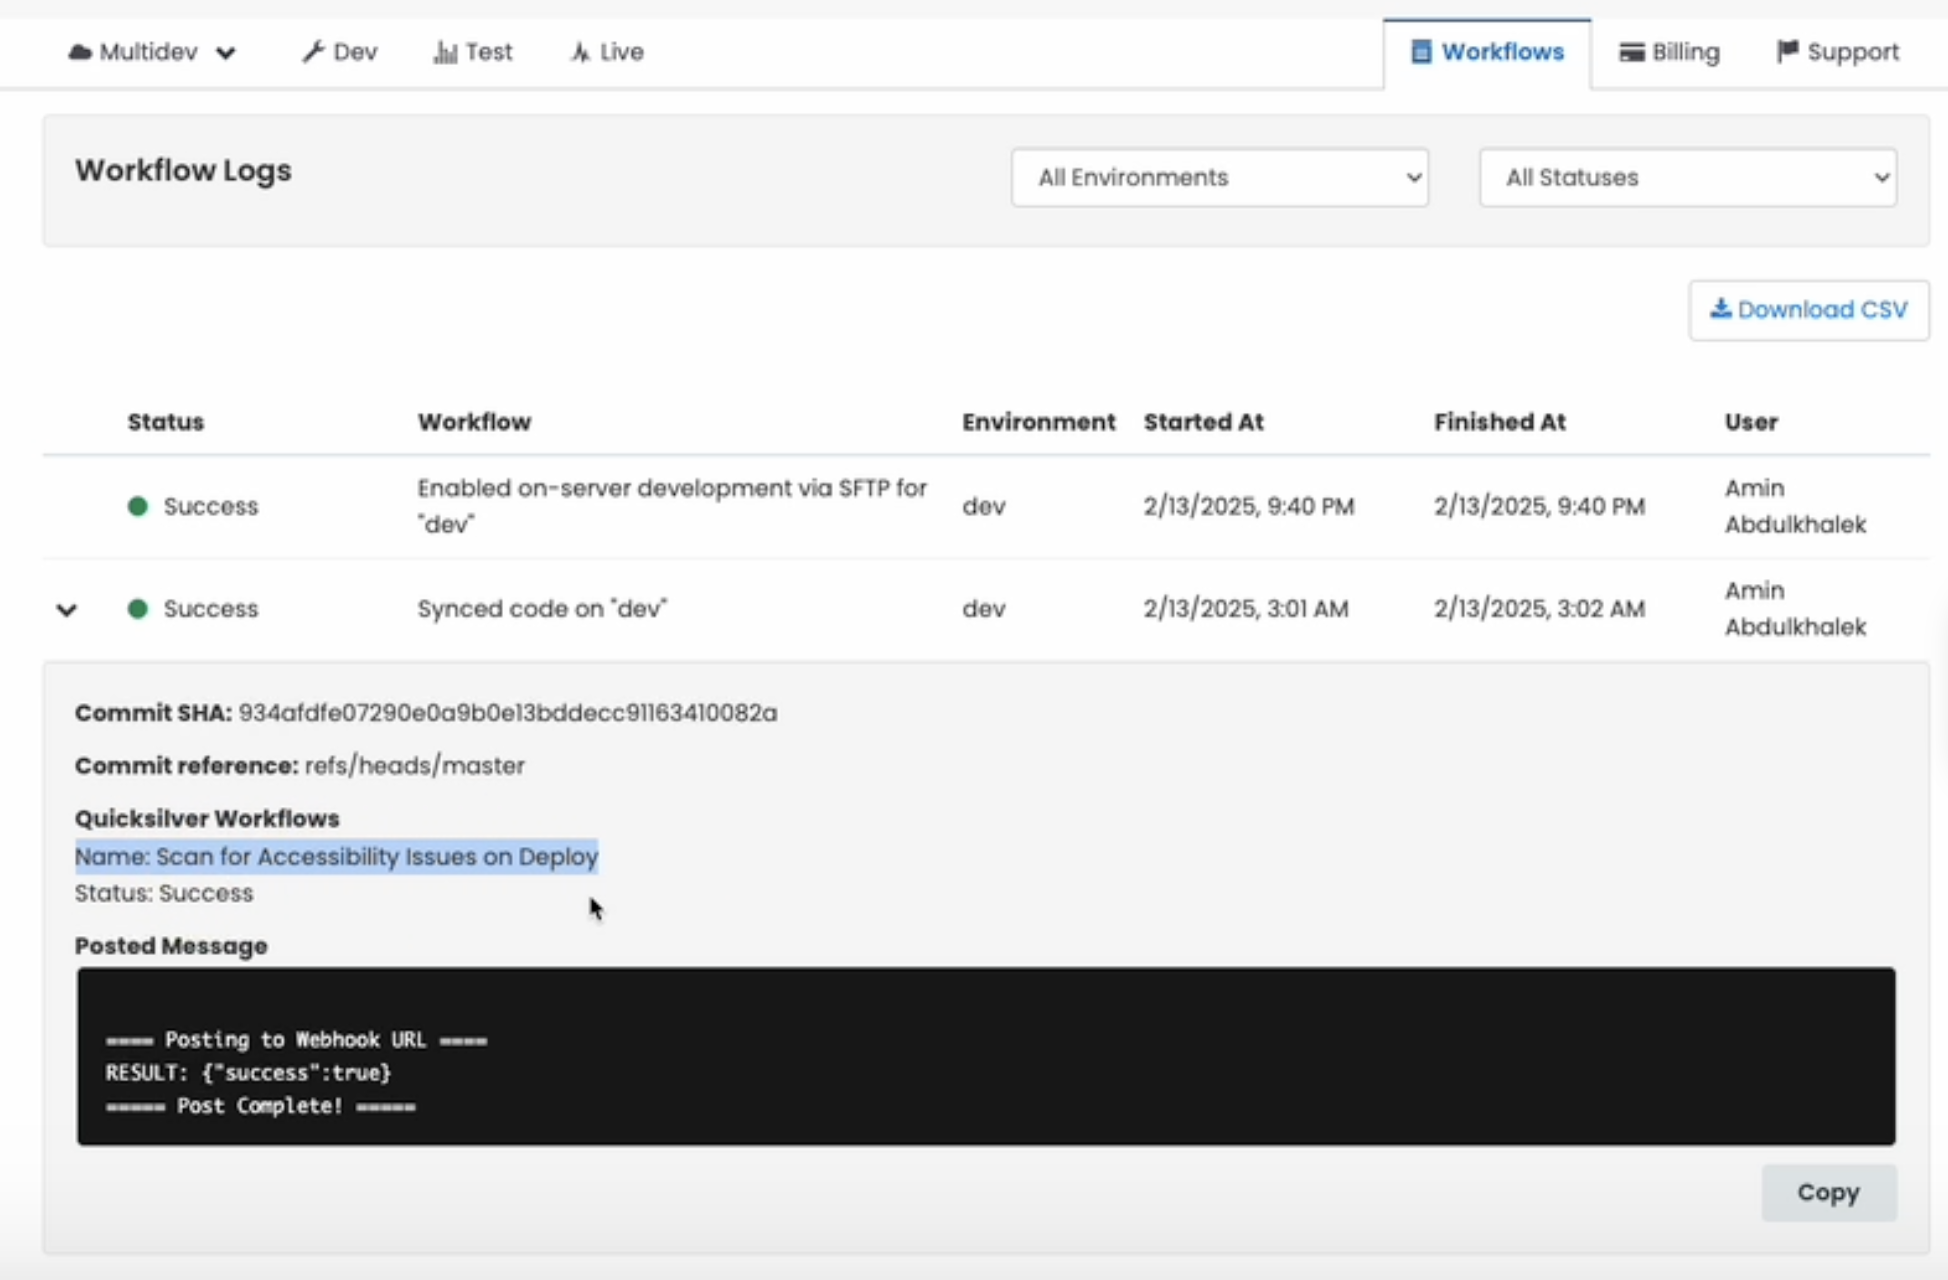
Task: Copy the posted message output
Action: tap(1828, 1192)
